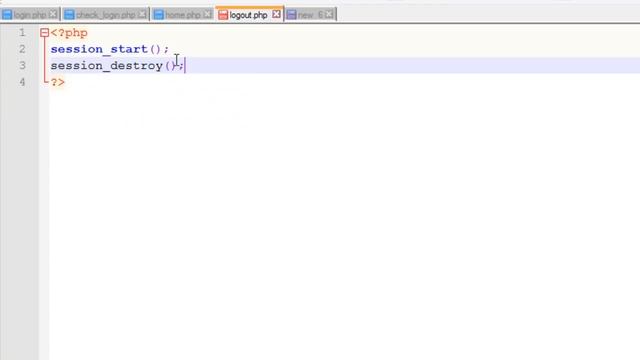Click the session_start function name
640x360 pixels.
coord(99,49)
